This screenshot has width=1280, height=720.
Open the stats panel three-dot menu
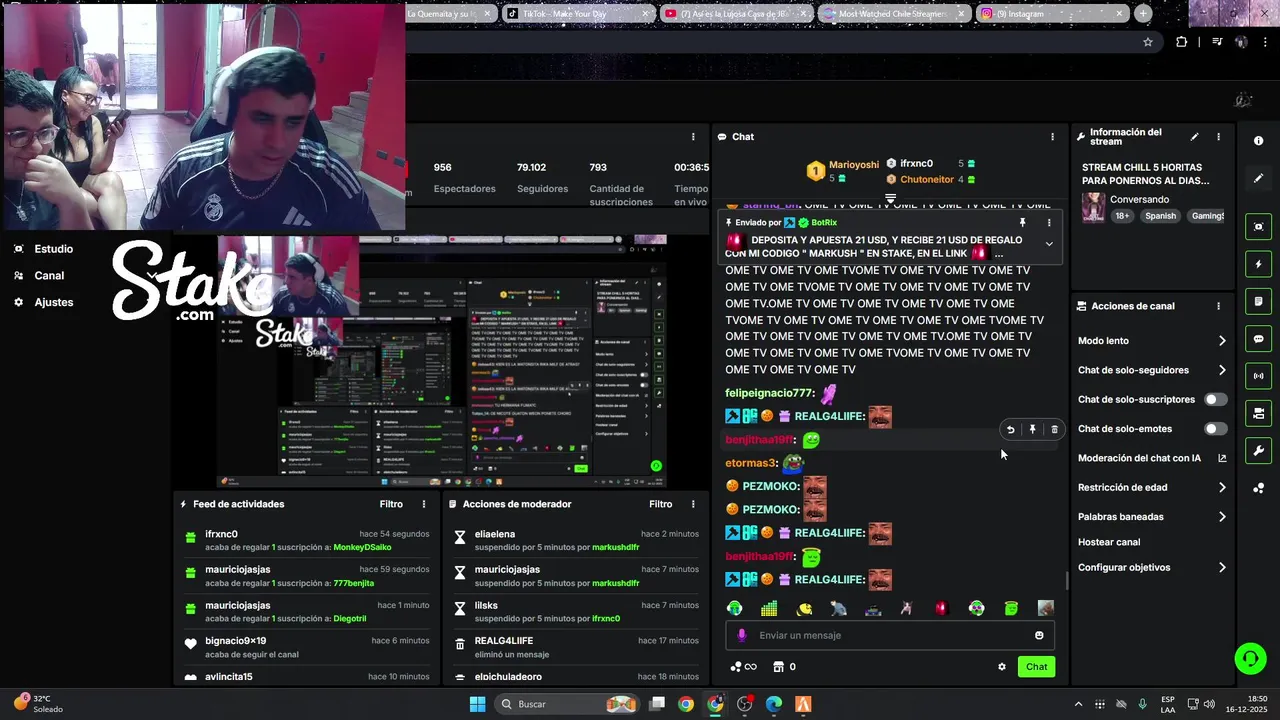[693, 137]
